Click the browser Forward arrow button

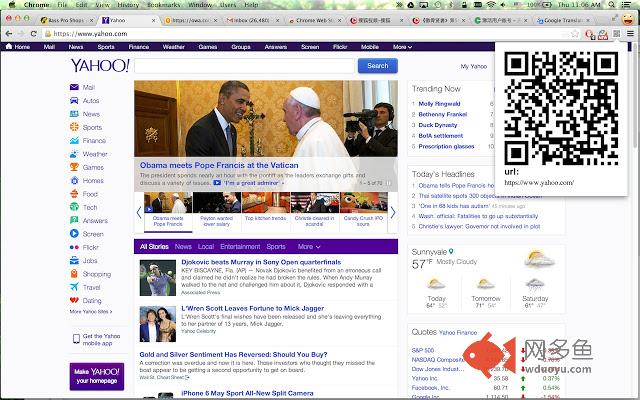pyautogui.click(x=21, y=33)
